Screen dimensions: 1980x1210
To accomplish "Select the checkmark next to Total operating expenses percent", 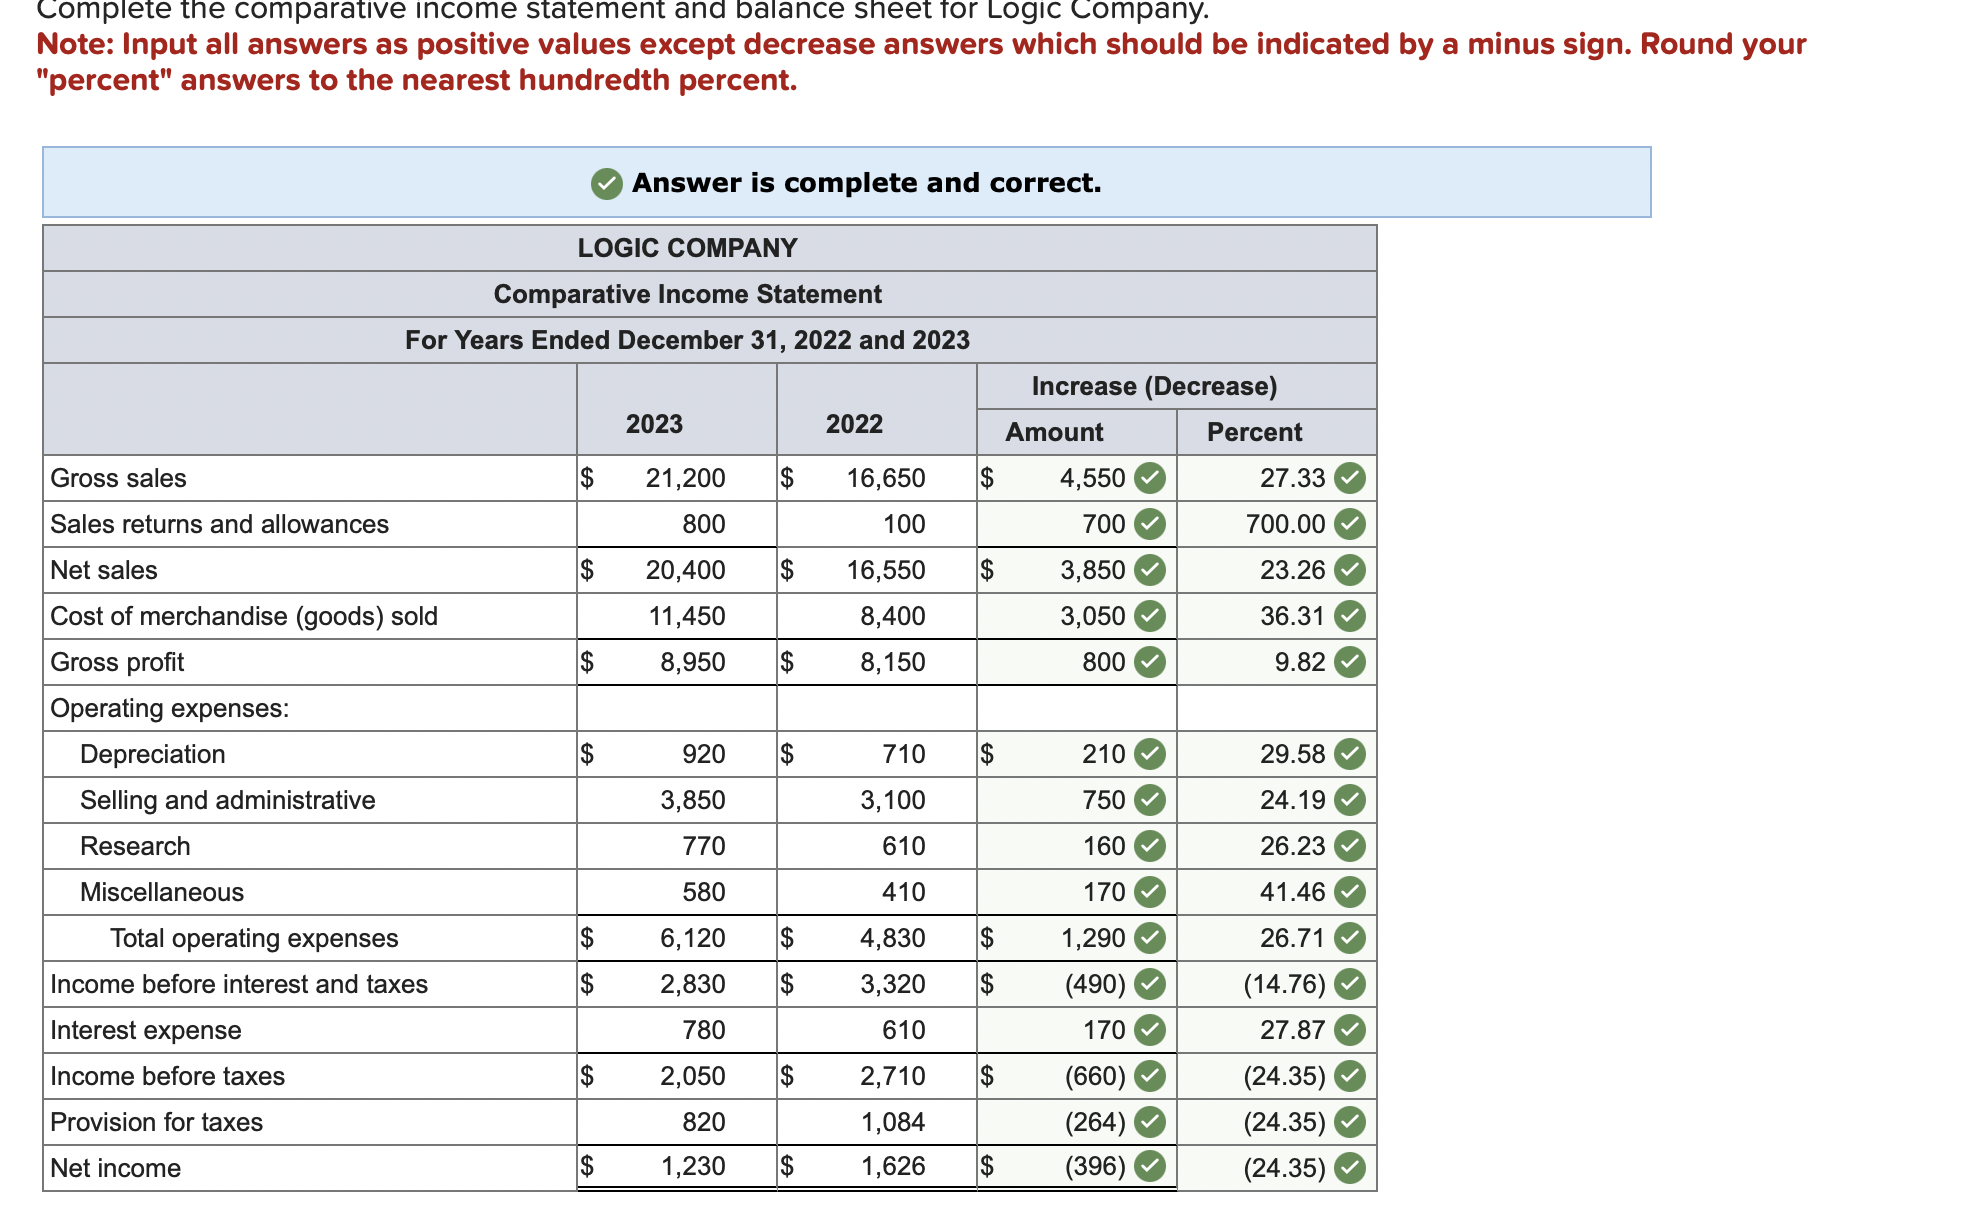I will pos(1350,938).
